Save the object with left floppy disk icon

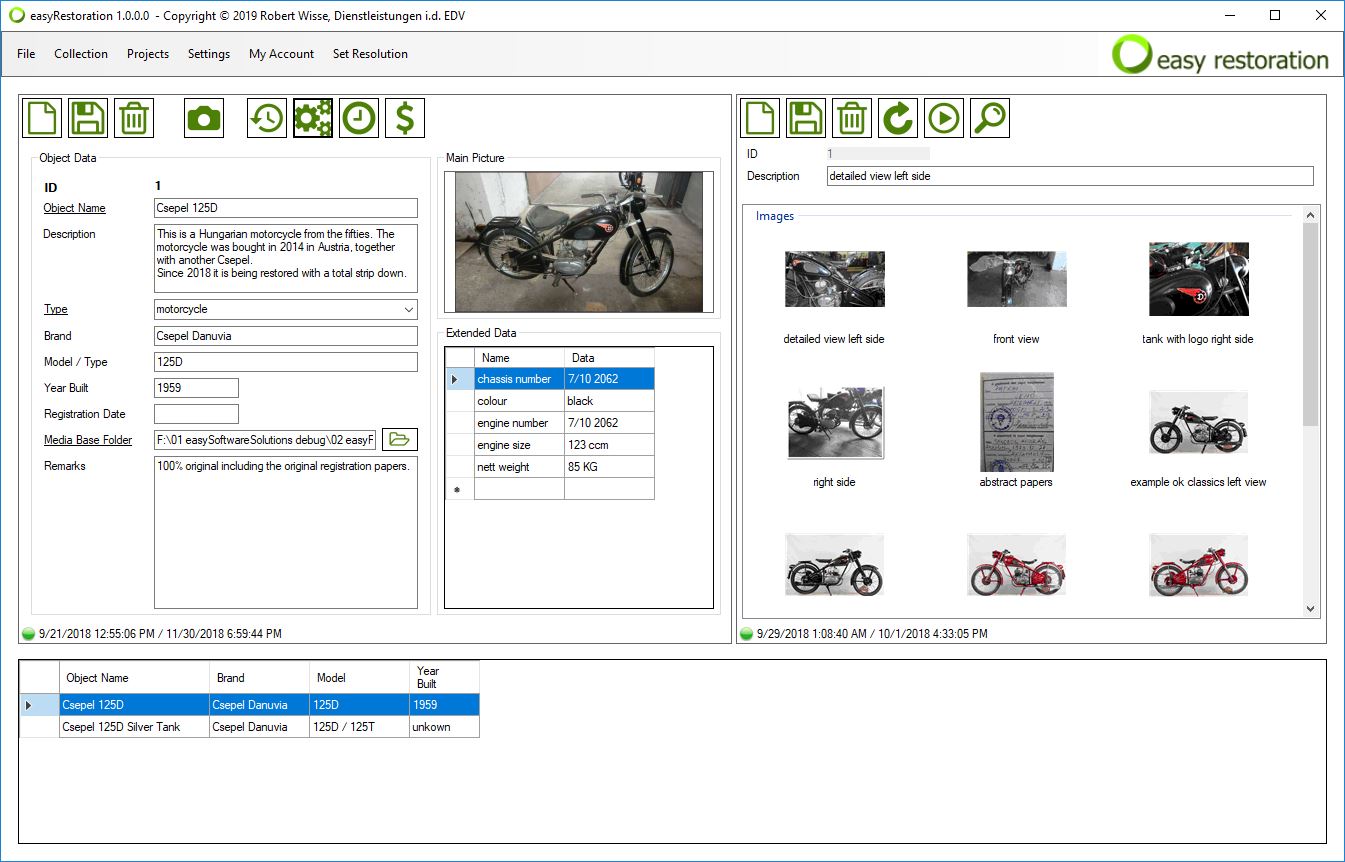88,118
